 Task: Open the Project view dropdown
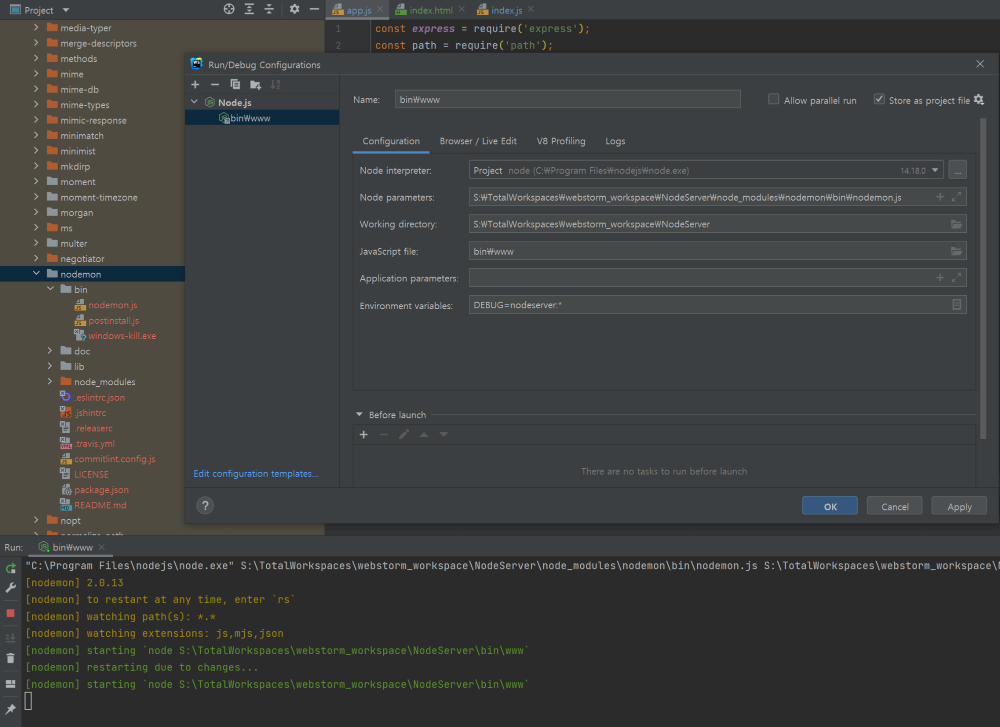[x=66, y=10]
